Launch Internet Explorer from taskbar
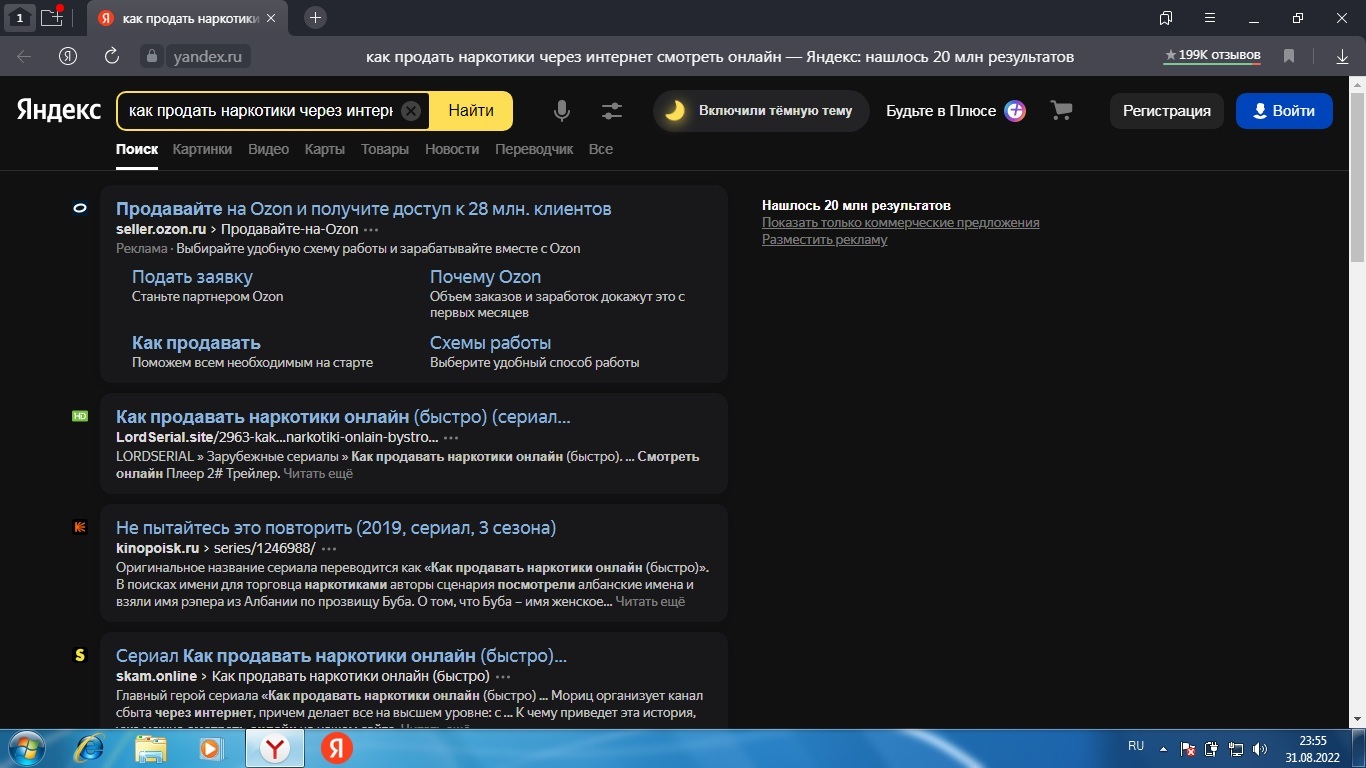Image resolution: width=1366 pixels, height=768 pixels. tap(88, 748)
